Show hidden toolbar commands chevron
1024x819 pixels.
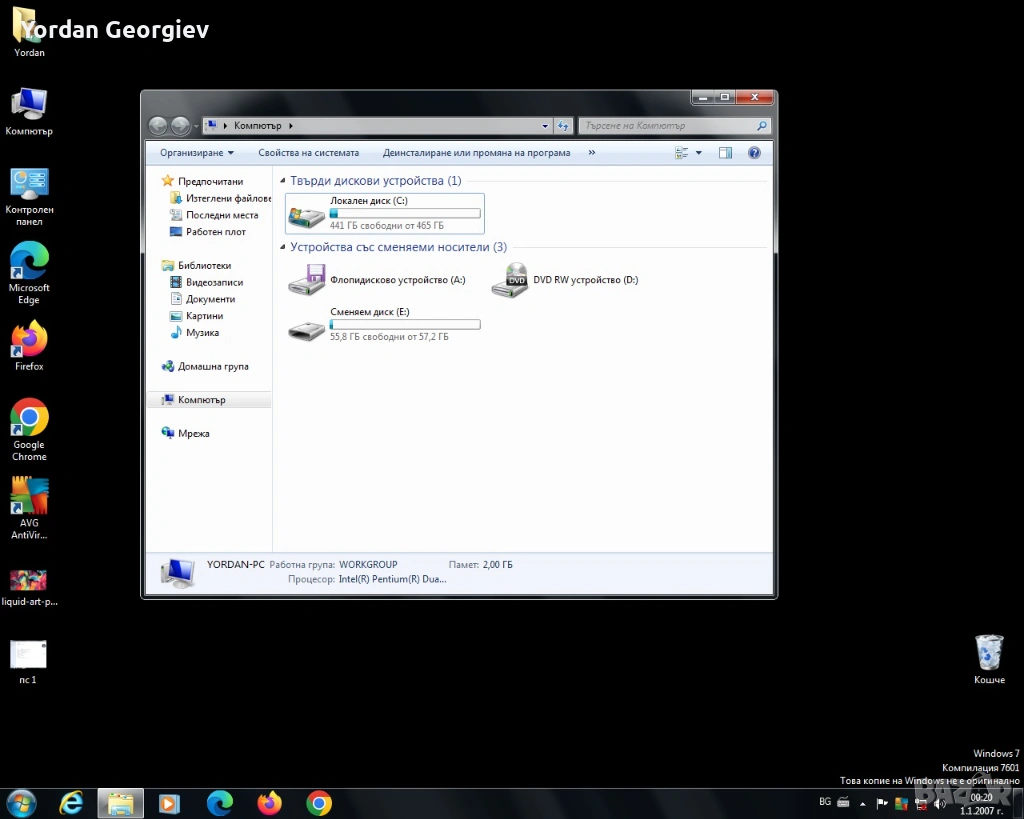coord(591,153)
